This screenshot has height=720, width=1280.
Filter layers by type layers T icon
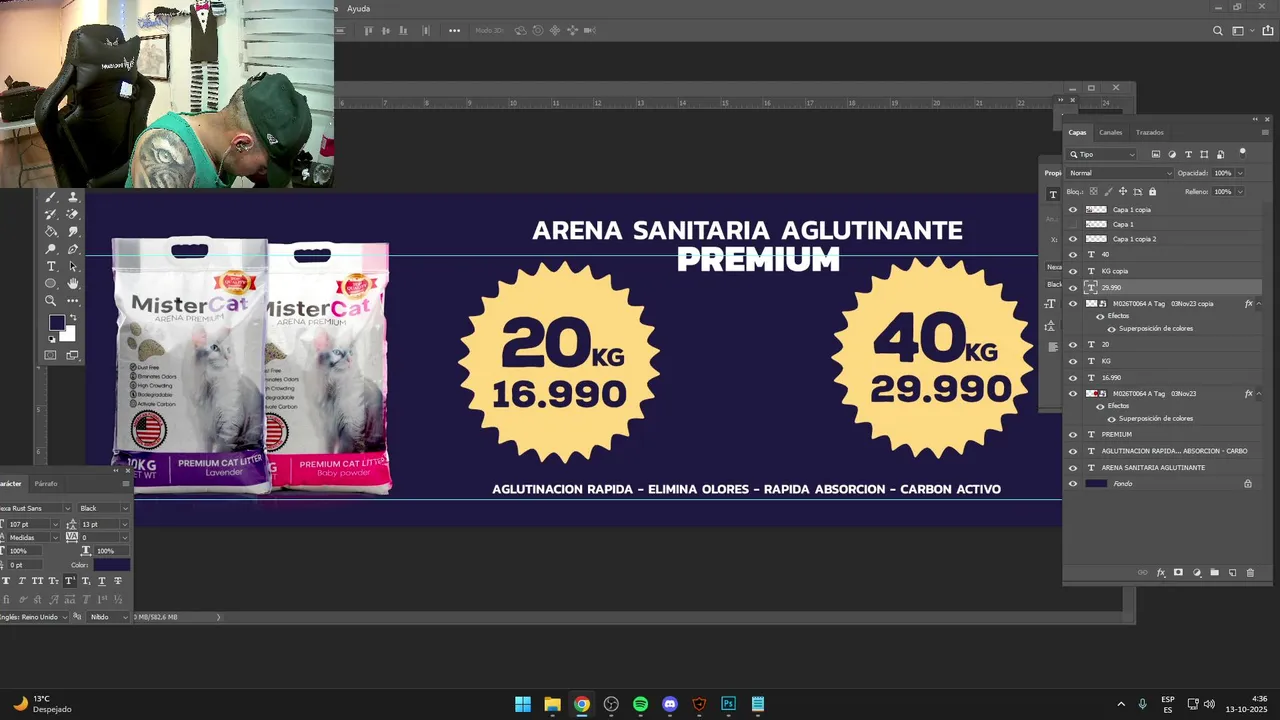1188,154
